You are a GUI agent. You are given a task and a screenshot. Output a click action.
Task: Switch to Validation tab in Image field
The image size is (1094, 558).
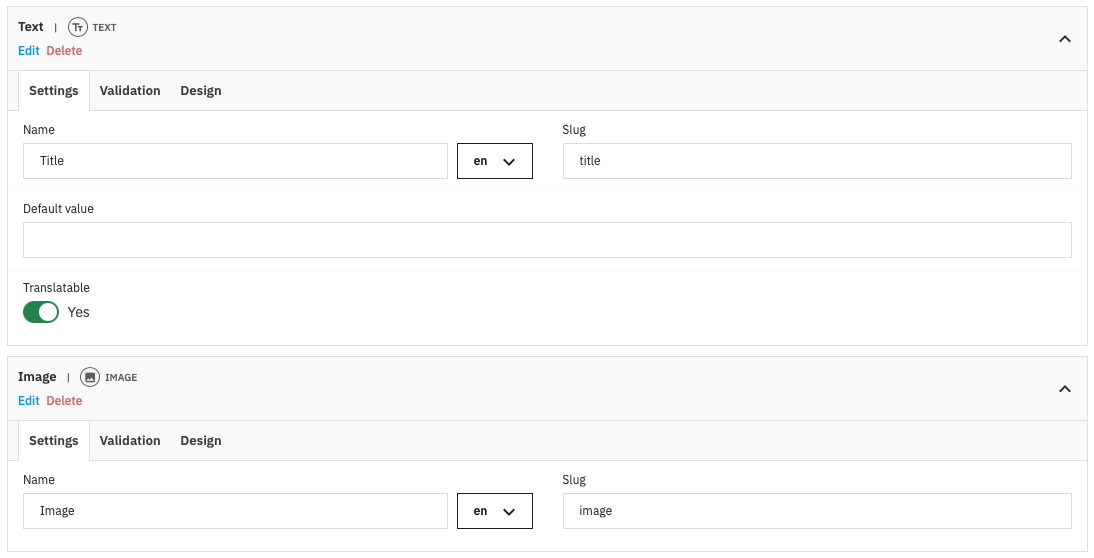click(130, 441)
